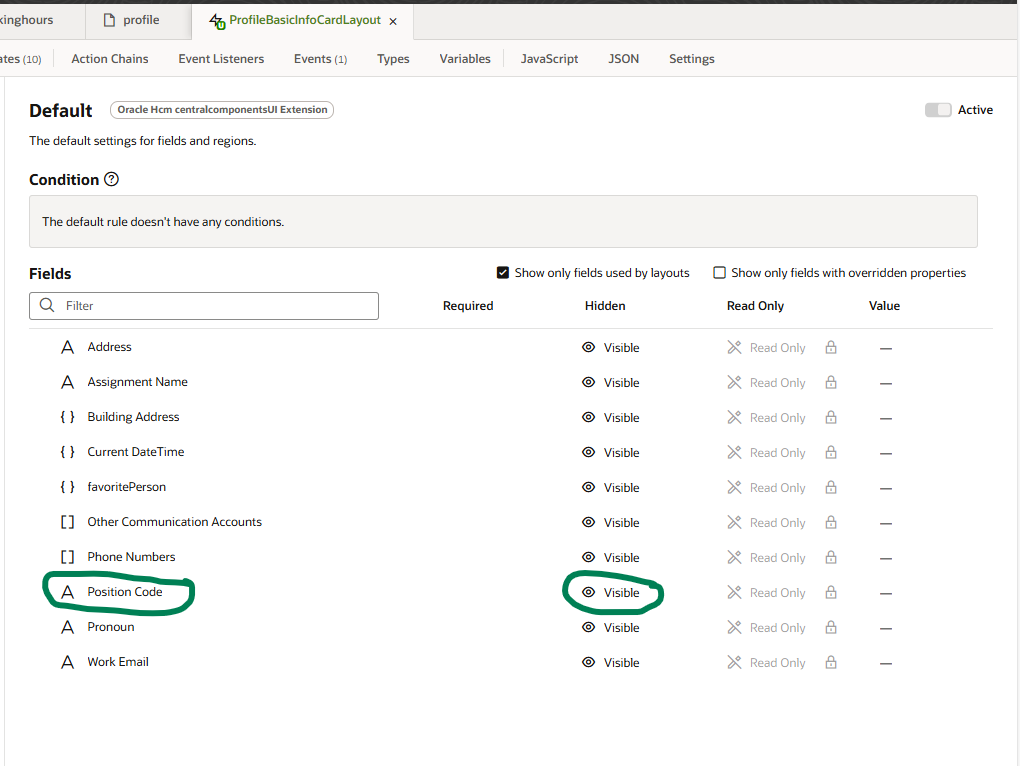Switch to the Variables tab
The width and height of the screenshot is (1020, 766).
point(465,59)
